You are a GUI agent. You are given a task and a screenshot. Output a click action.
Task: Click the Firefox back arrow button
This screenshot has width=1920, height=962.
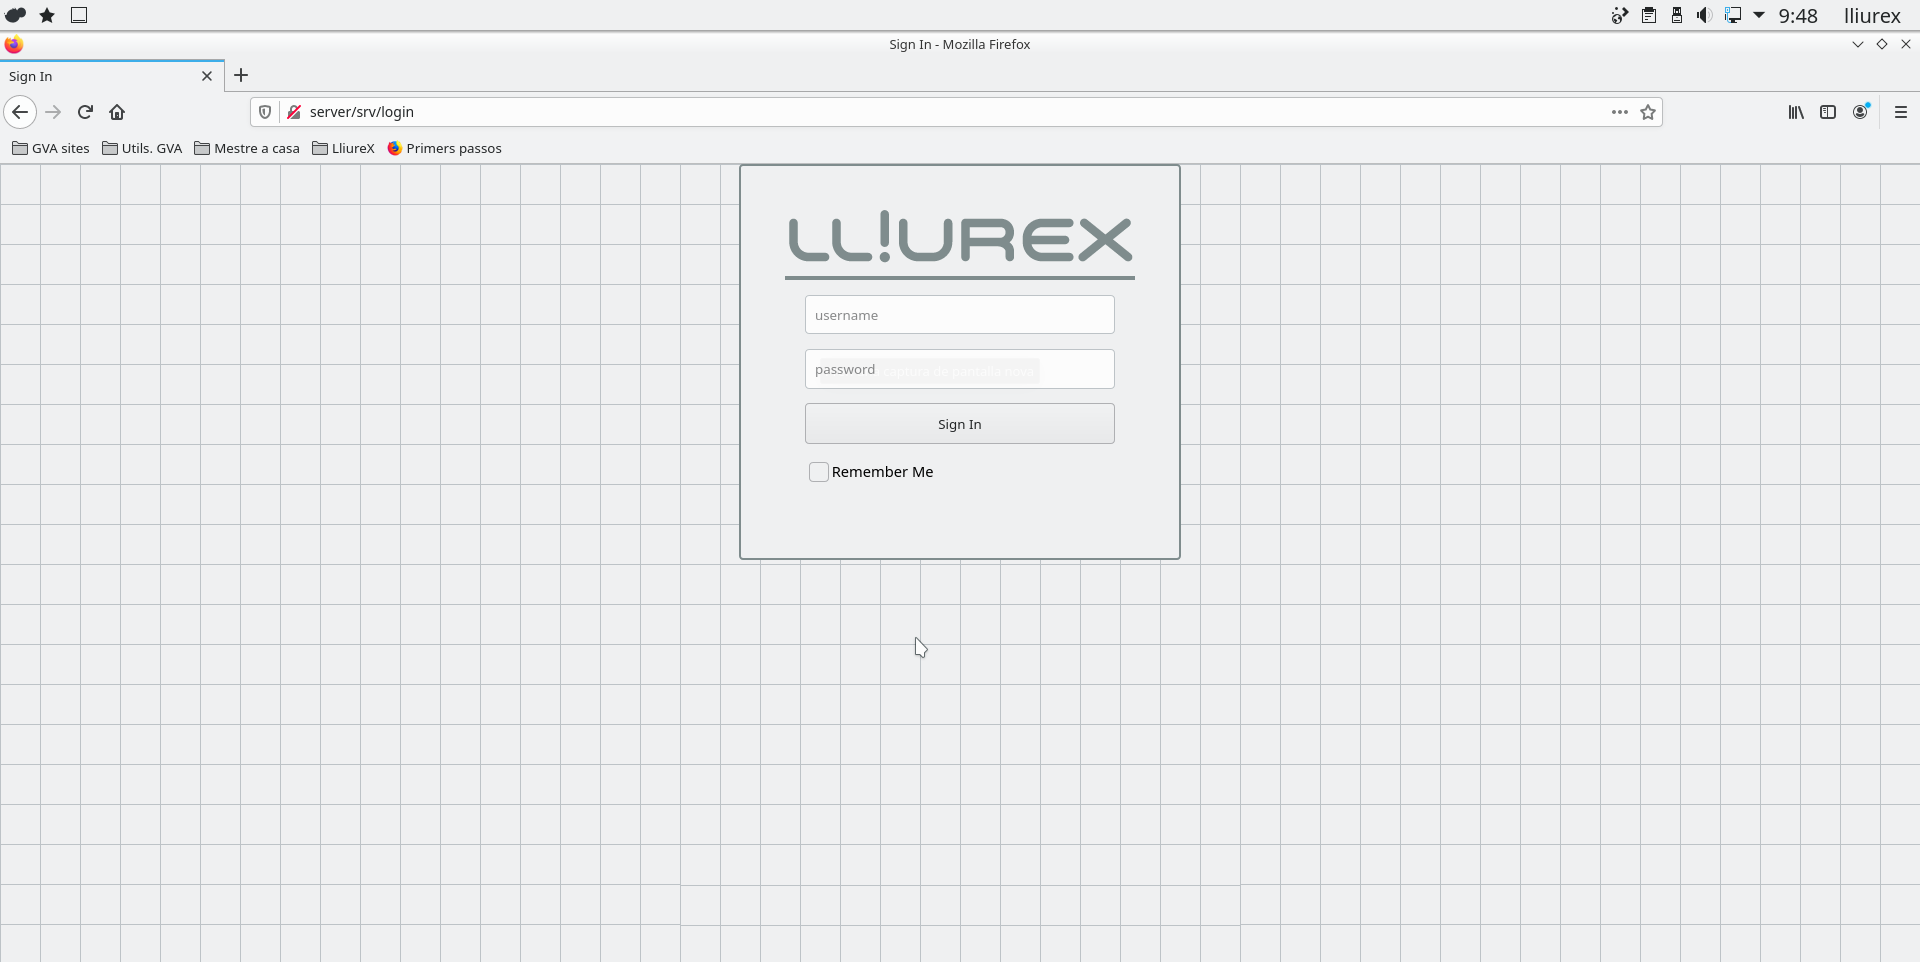click(x=20, y=112)
